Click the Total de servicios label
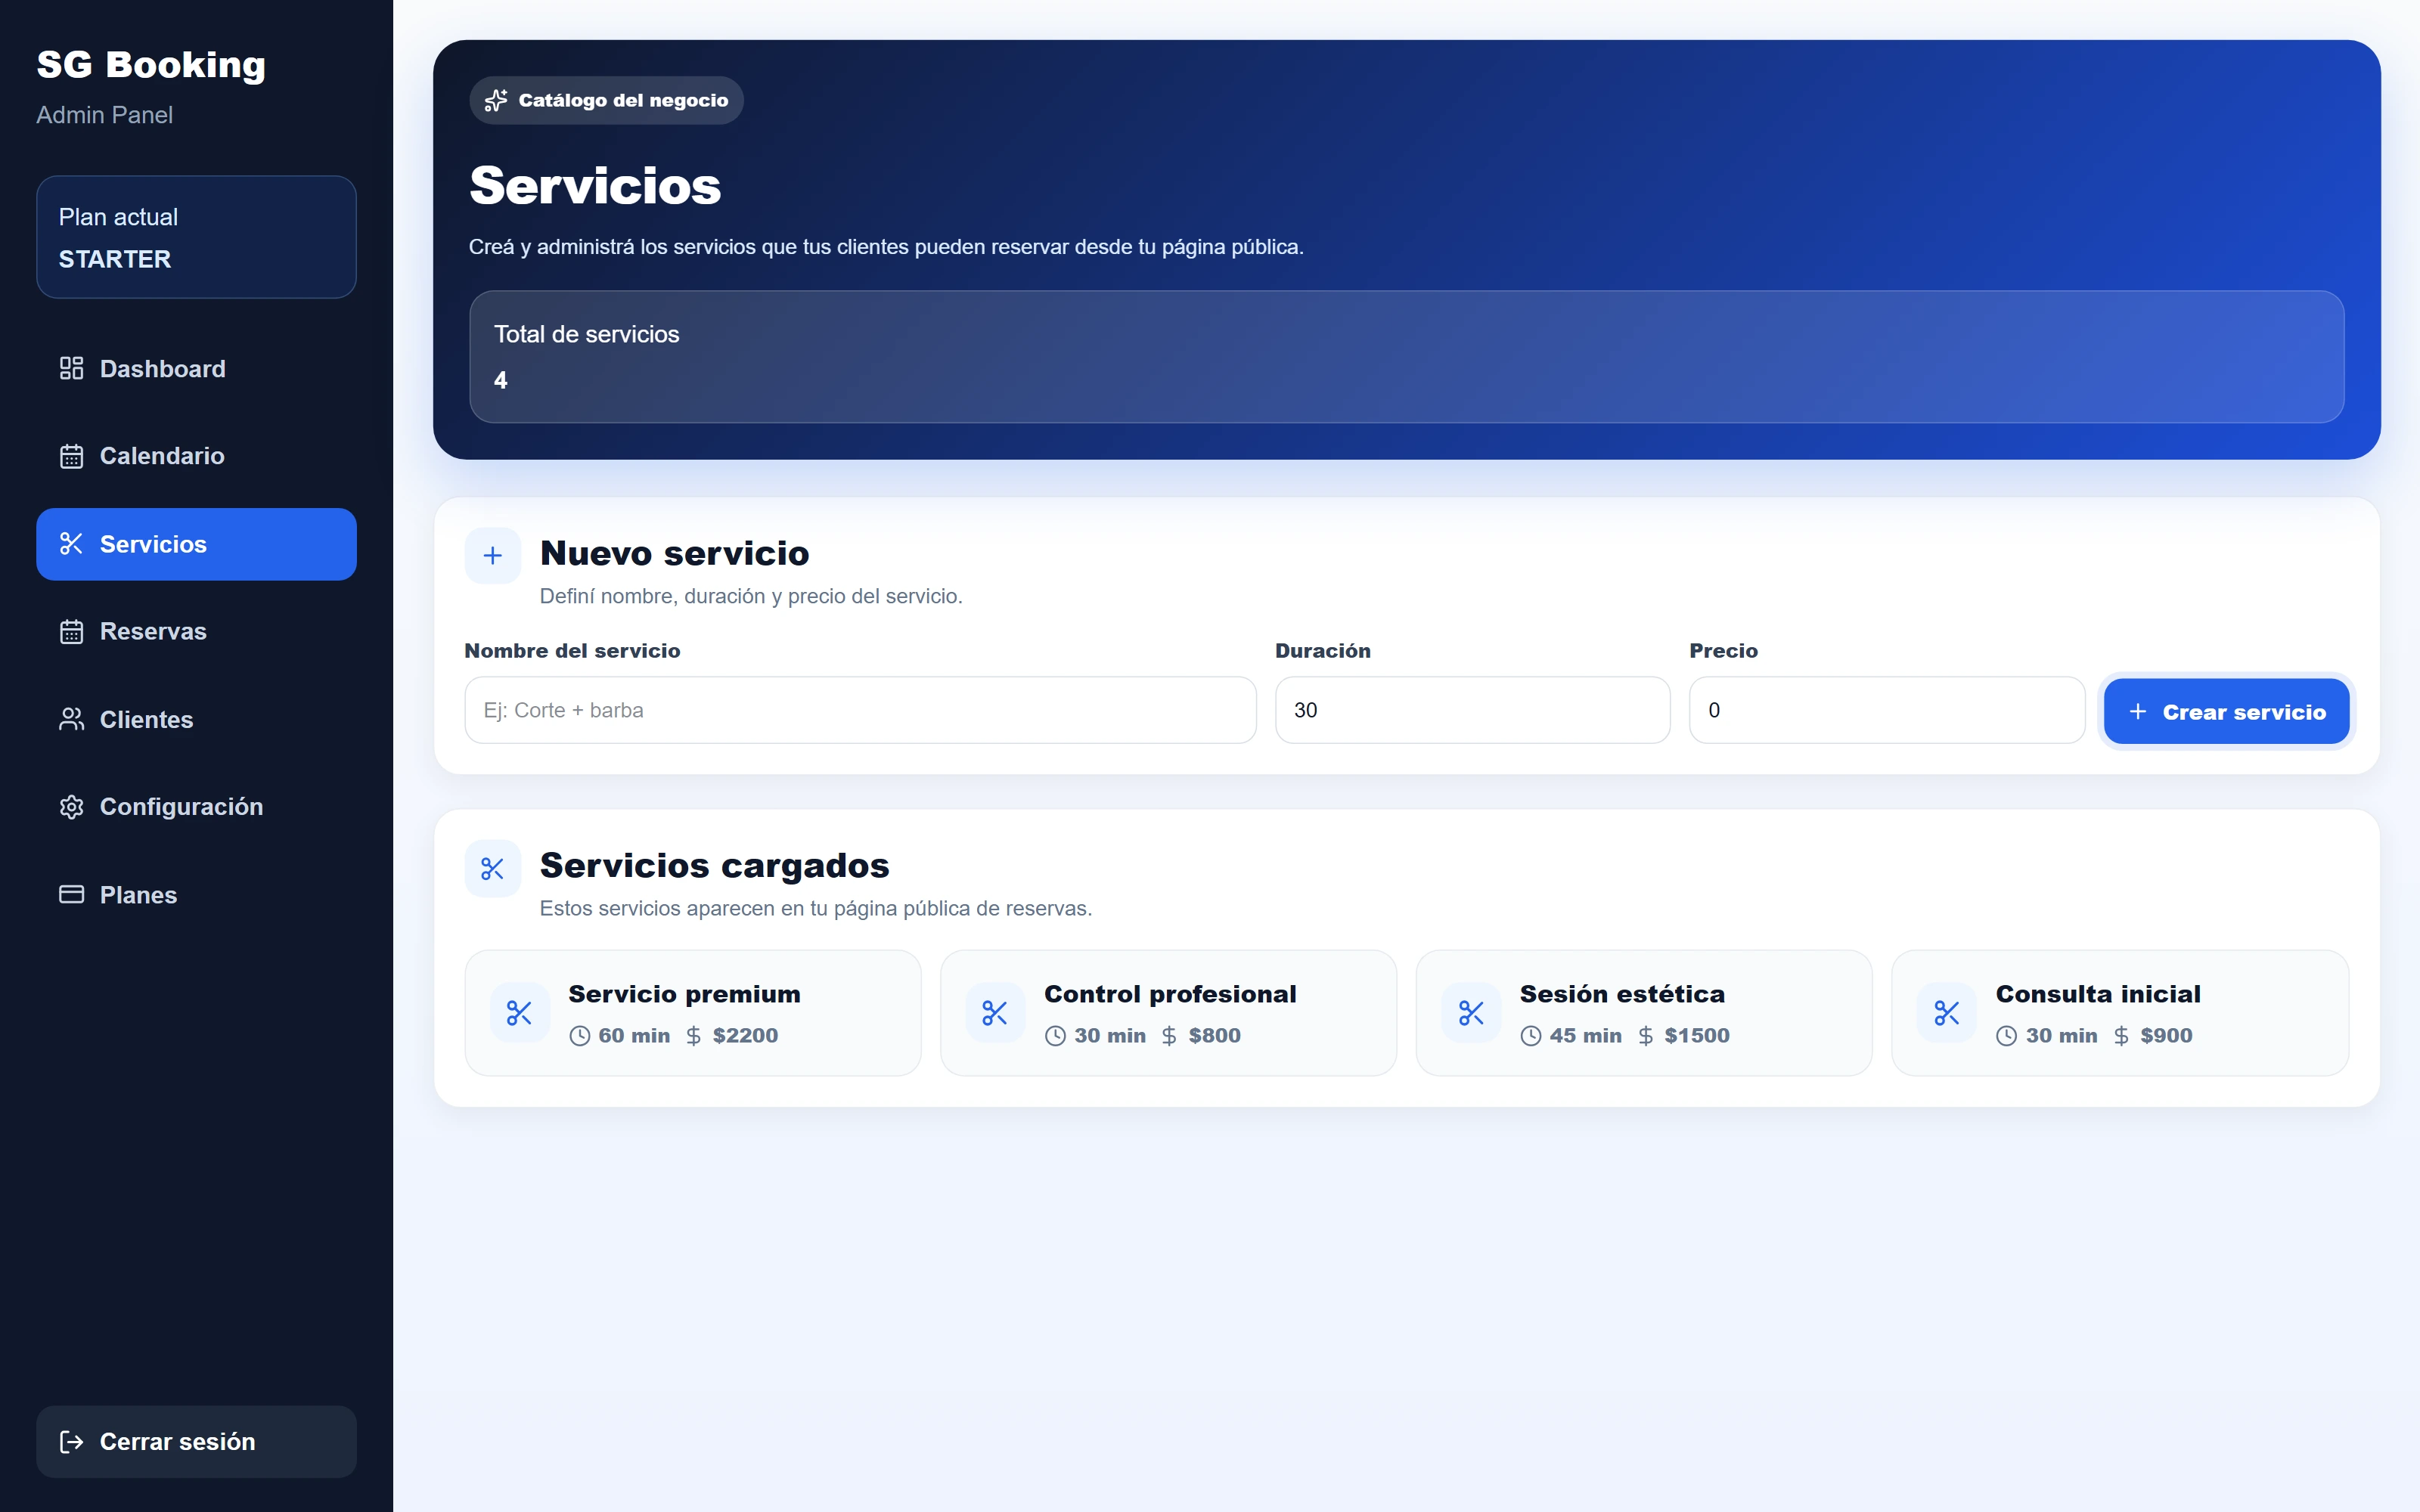This screenshot has width=2420, height=1512. pyautogui.click(x=586, y=334)
